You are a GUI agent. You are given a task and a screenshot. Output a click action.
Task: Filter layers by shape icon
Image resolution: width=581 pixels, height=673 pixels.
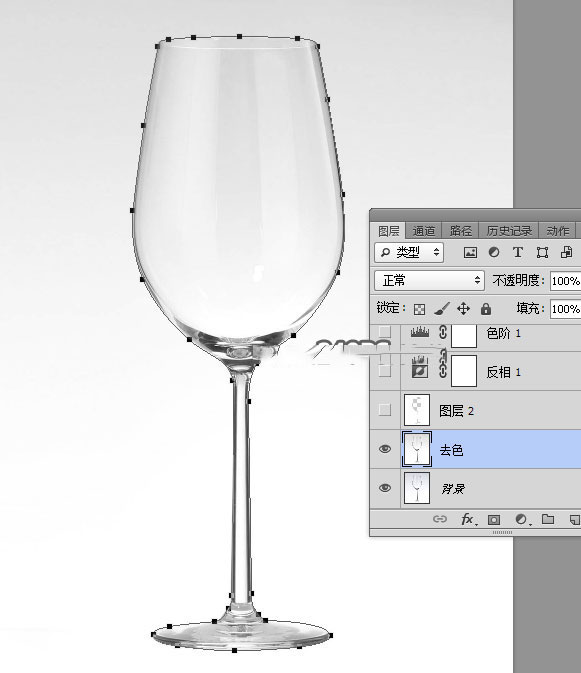(542, 252)
